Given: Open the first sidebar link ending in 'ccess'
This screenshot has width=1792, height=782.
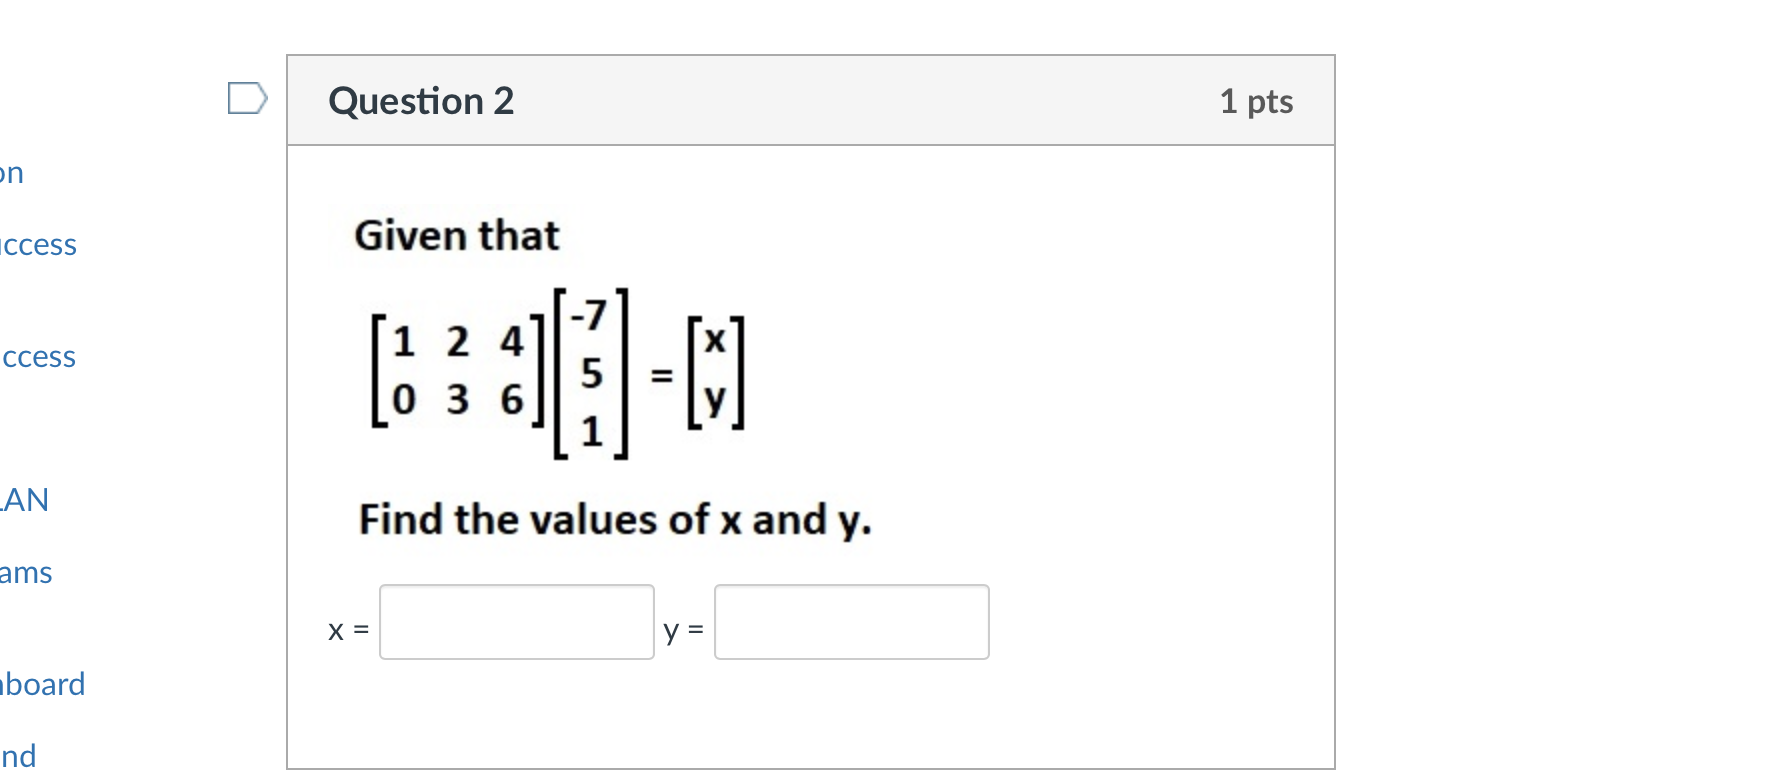Looking at the screenshot, I should pyautogui.click(x=38, y=244).
